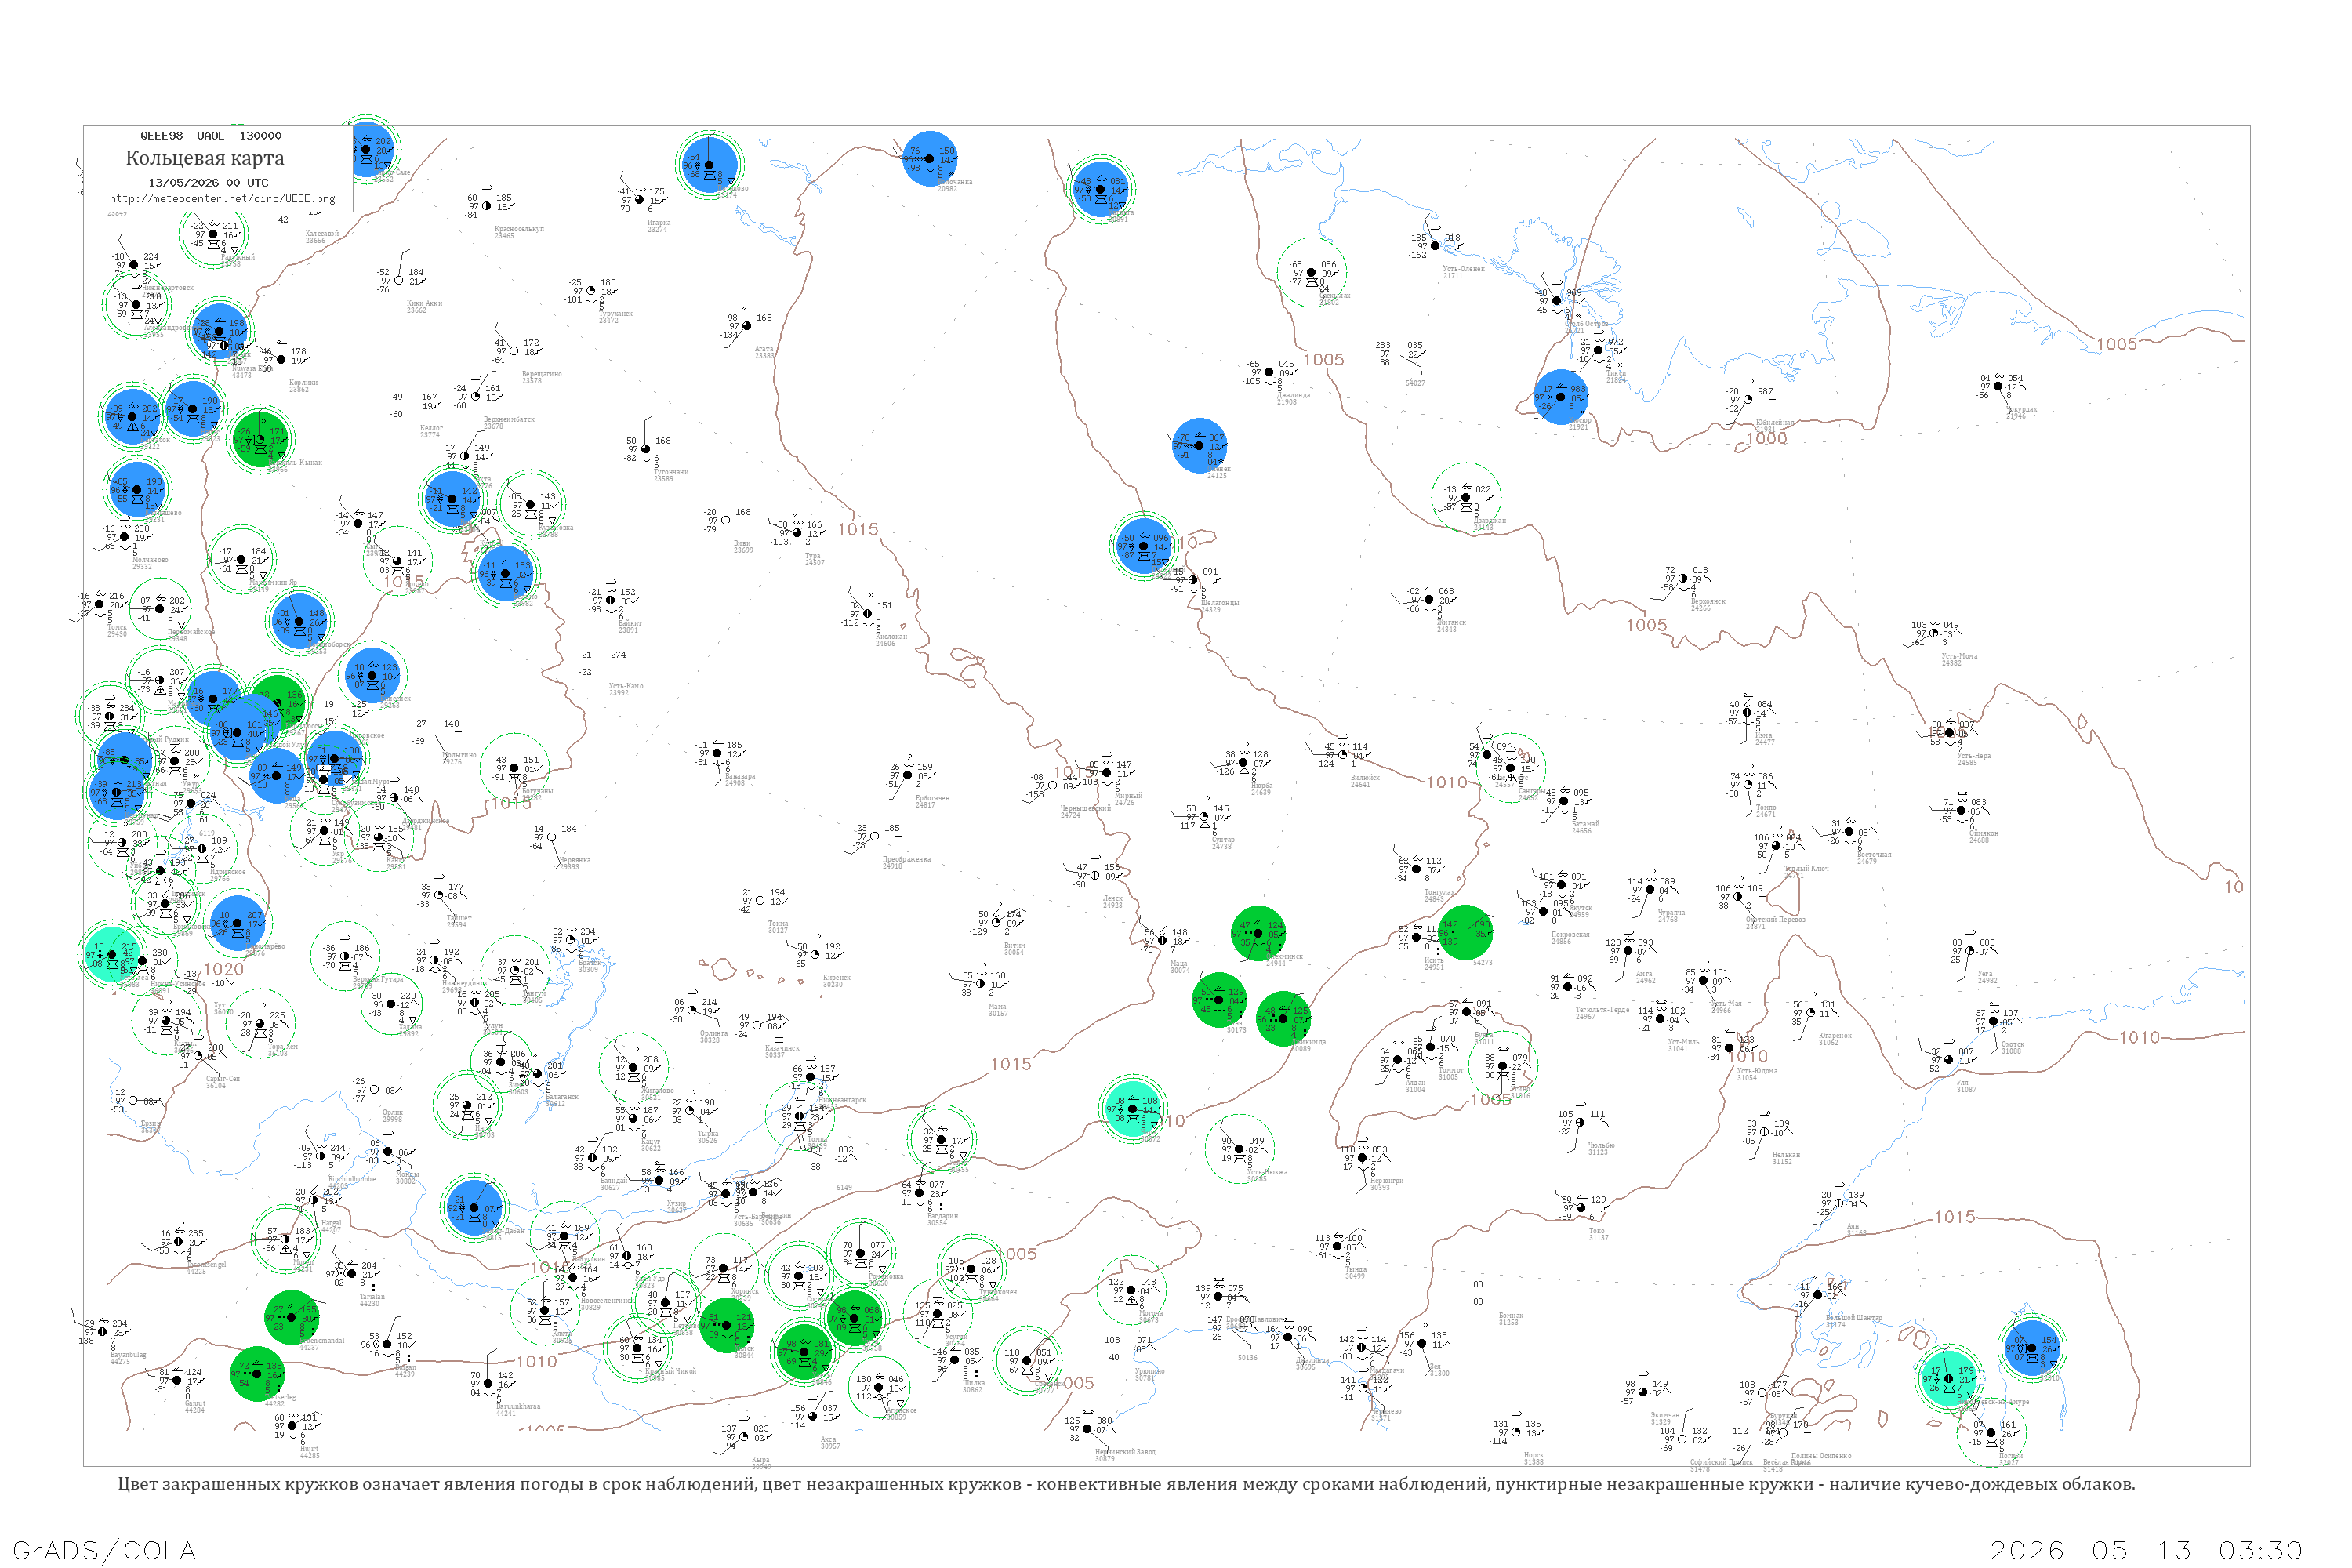Click the 'Вилюйск 24641' station label

[1365, 781]
